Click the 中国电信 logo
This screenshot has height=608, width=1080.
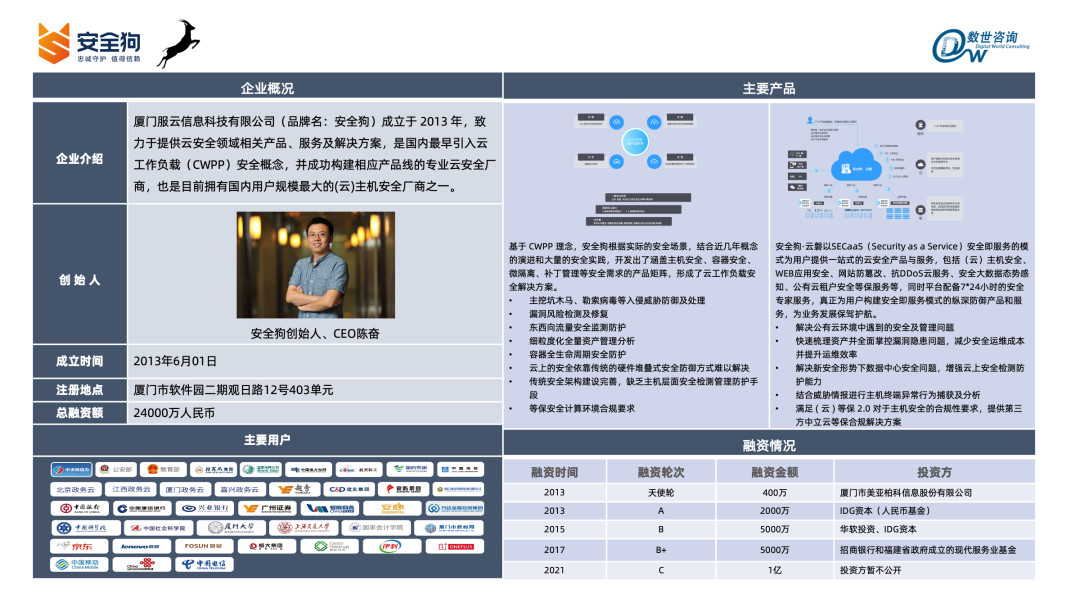(204, 565)
